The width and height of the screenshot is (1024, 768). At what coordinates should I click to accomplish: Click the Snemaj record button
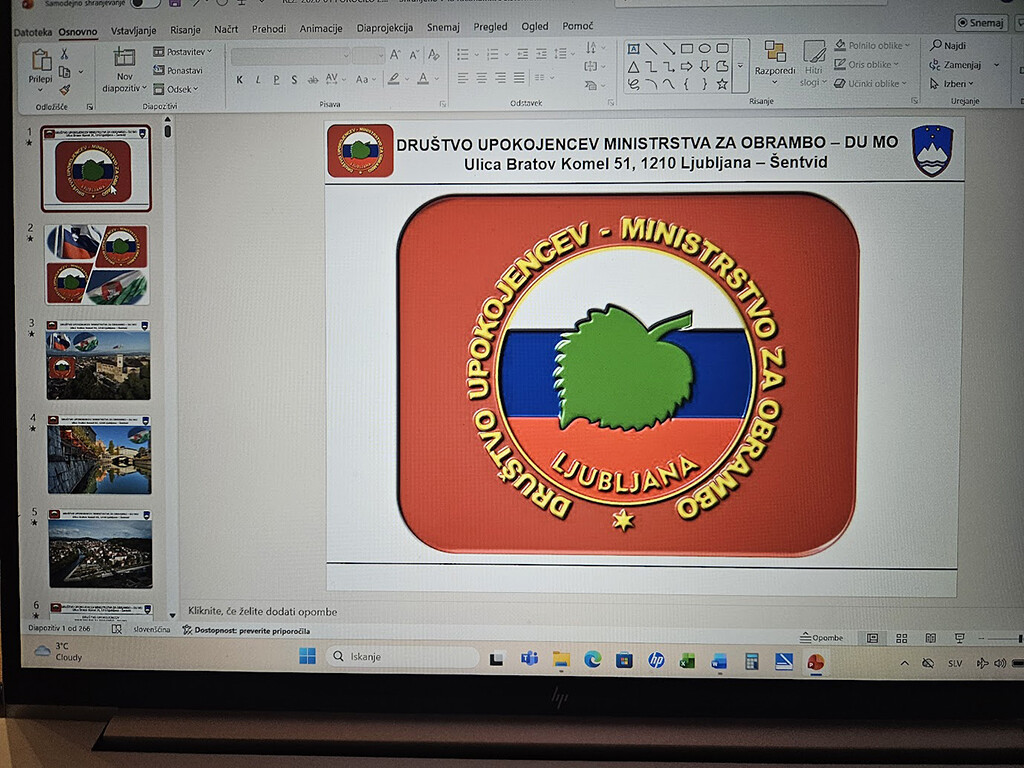[x=980, y=23]
